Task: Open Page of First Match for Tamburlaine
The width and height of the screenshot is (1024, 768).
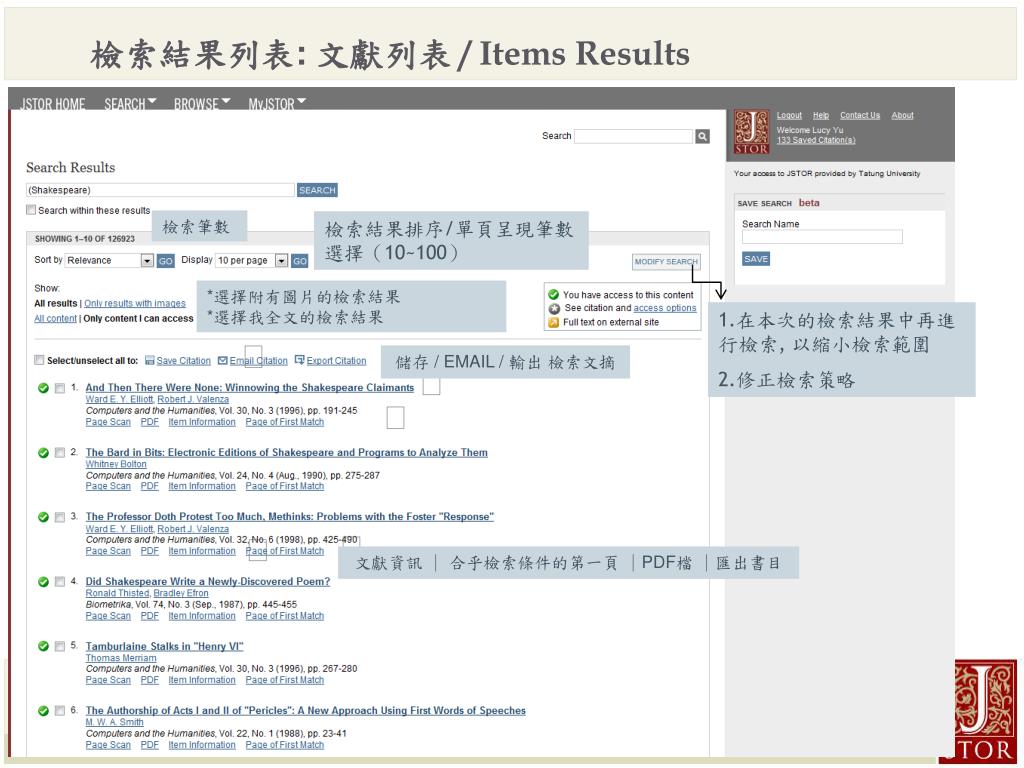Action: 285,680
